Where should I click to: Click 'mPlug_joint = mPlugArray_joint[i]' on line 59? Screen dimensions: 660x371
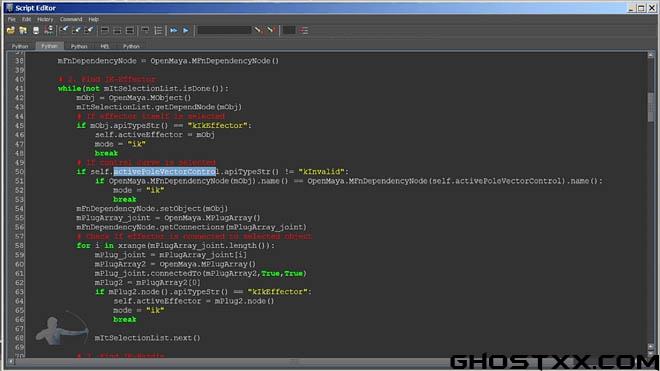[x=171, y=255]
